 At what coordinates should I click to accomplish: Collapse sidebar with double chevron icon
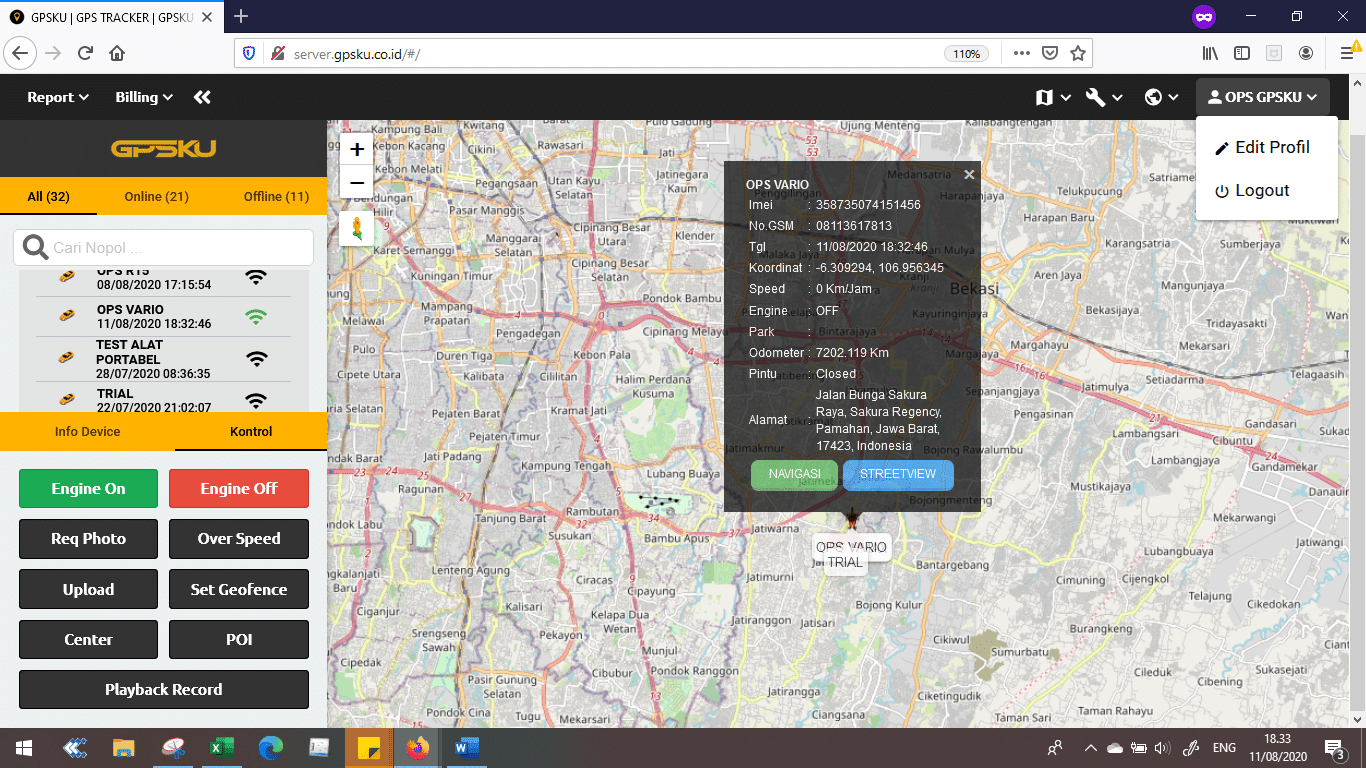(202, 97)
